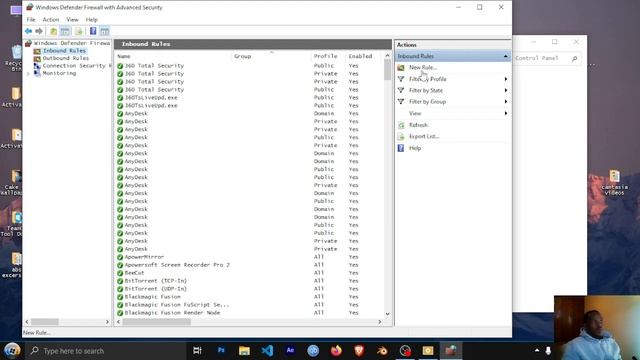Click rules list vertical scrollbar thumb

tap(387, 70)
